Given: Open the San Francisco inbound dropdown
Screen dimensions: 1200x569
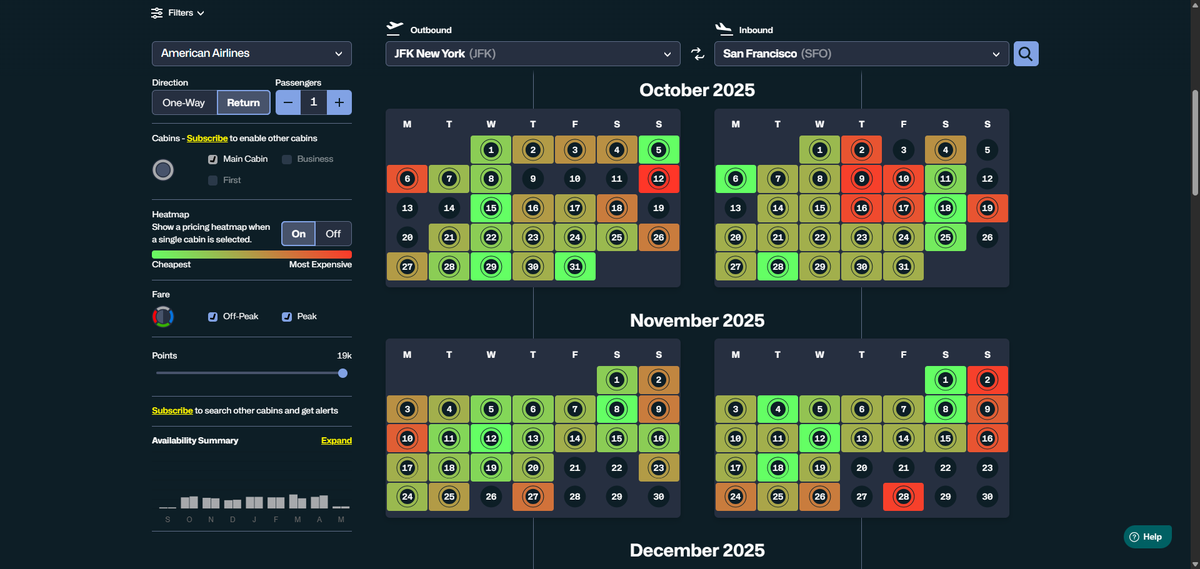Looking at the screenshot, I should click(x=861, y=54).
